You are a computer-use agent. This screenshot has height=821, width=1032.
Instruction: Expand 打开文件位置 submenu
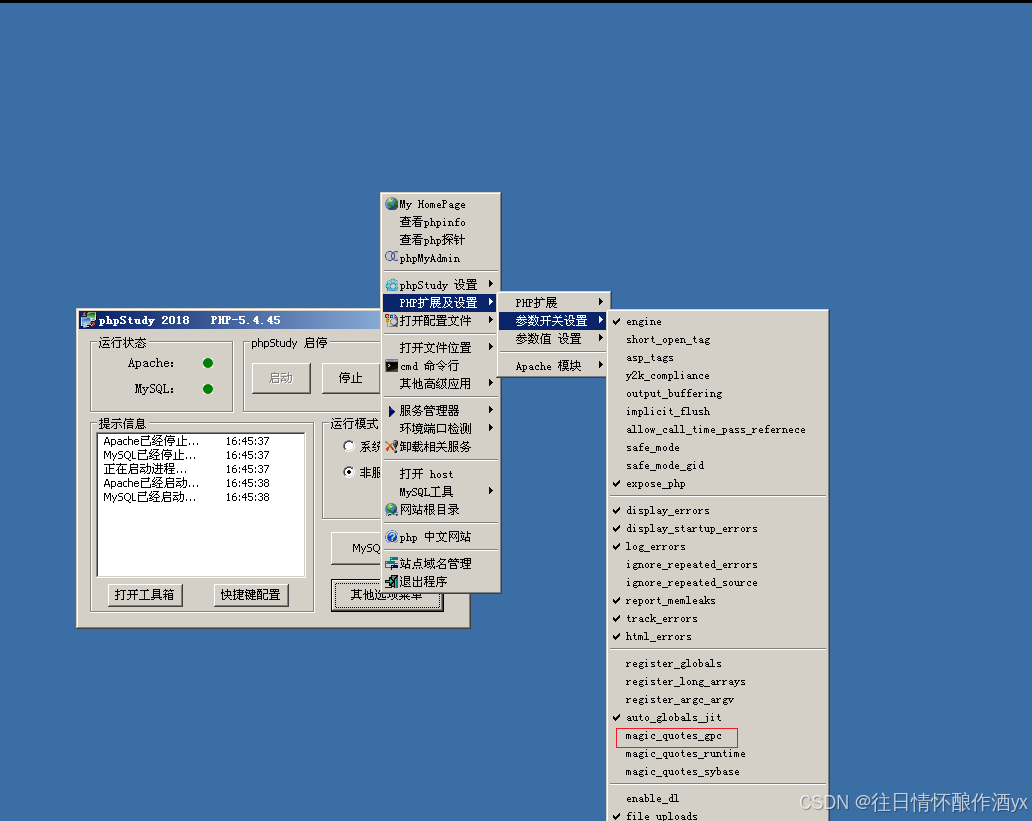point(441,347)
